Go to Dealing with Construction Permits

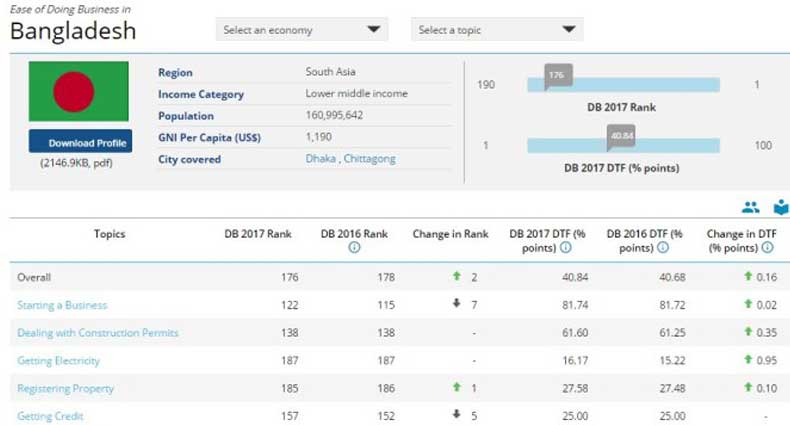coord(98,333)
